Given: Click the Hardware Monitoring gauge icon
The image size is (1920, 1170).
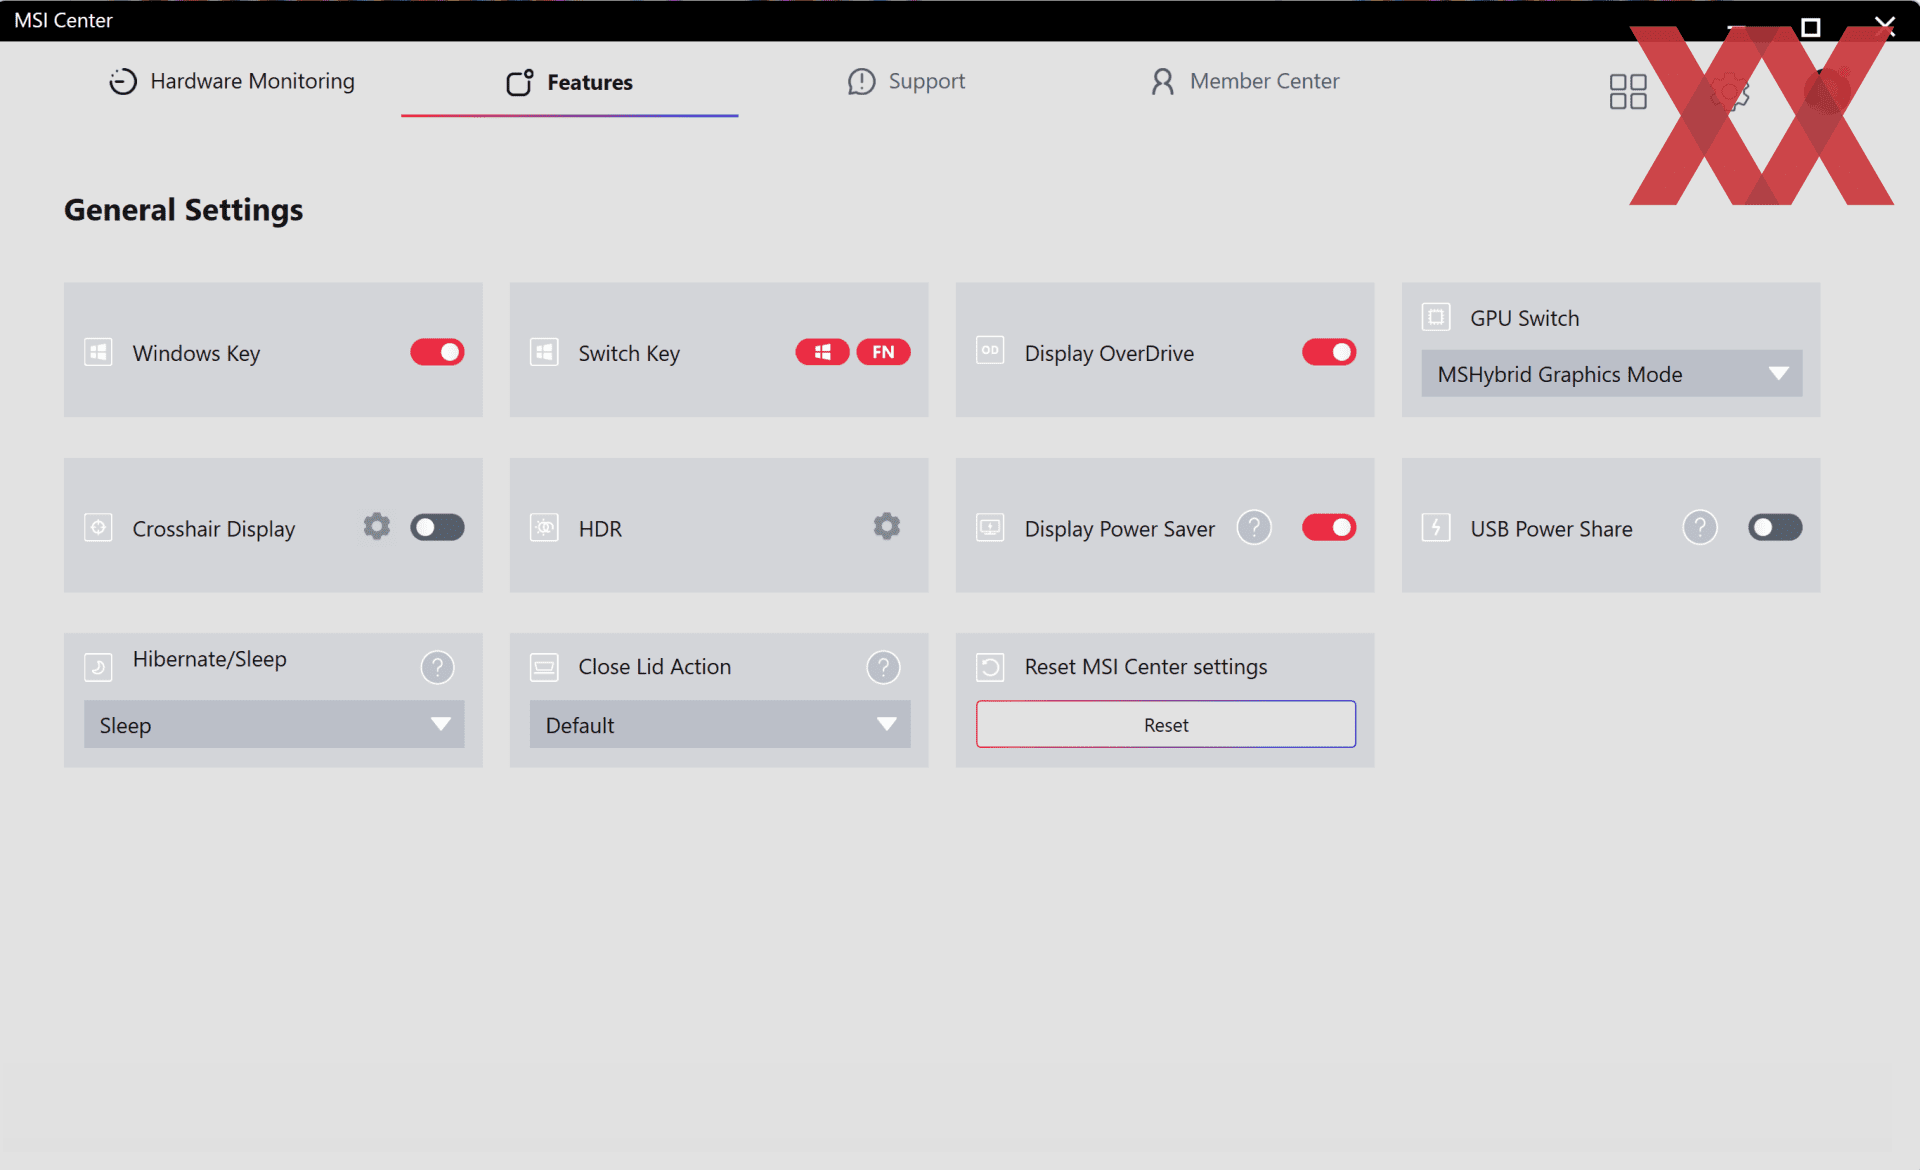Looking at the screenshot, I should coord(123,82).
